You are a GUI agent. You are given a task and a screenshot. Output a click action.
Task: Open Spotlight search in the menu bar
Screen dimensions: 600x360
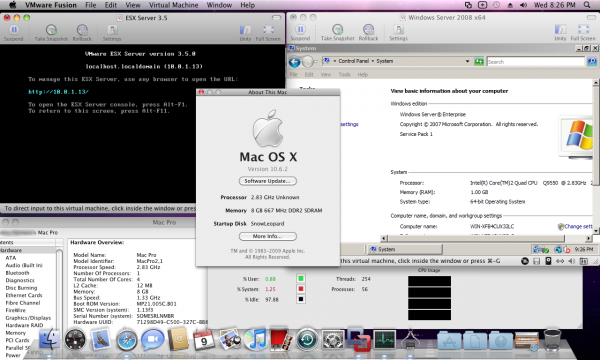(x=587, y=5)
